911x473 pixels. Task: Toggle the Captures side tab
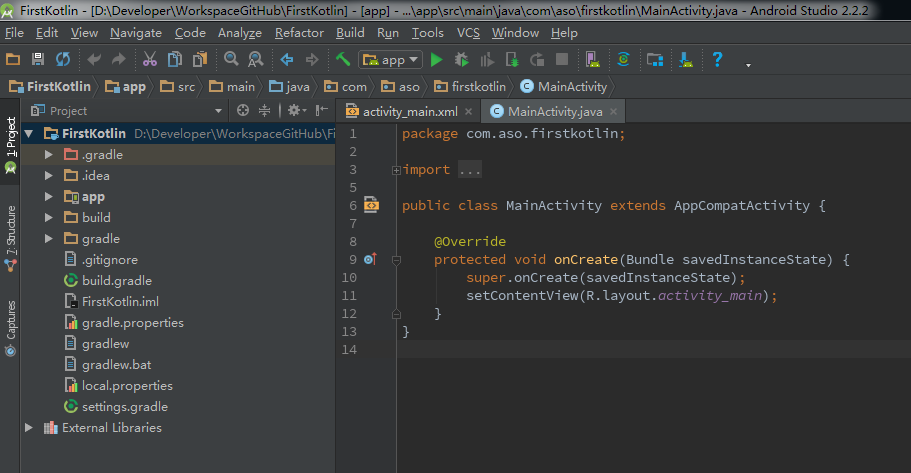[x=10, y=327]
